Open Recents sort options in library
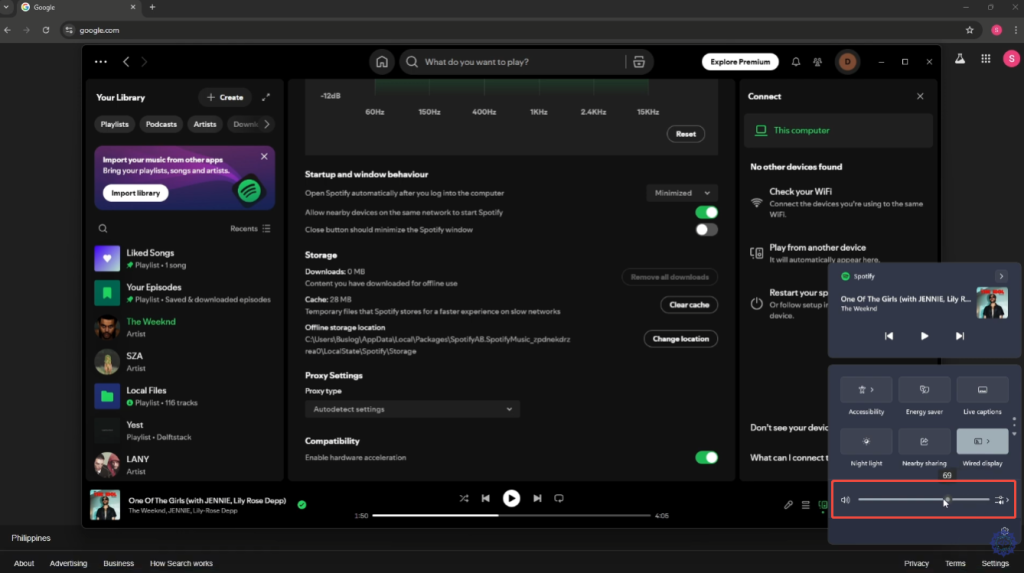 (x=250, y=229)
